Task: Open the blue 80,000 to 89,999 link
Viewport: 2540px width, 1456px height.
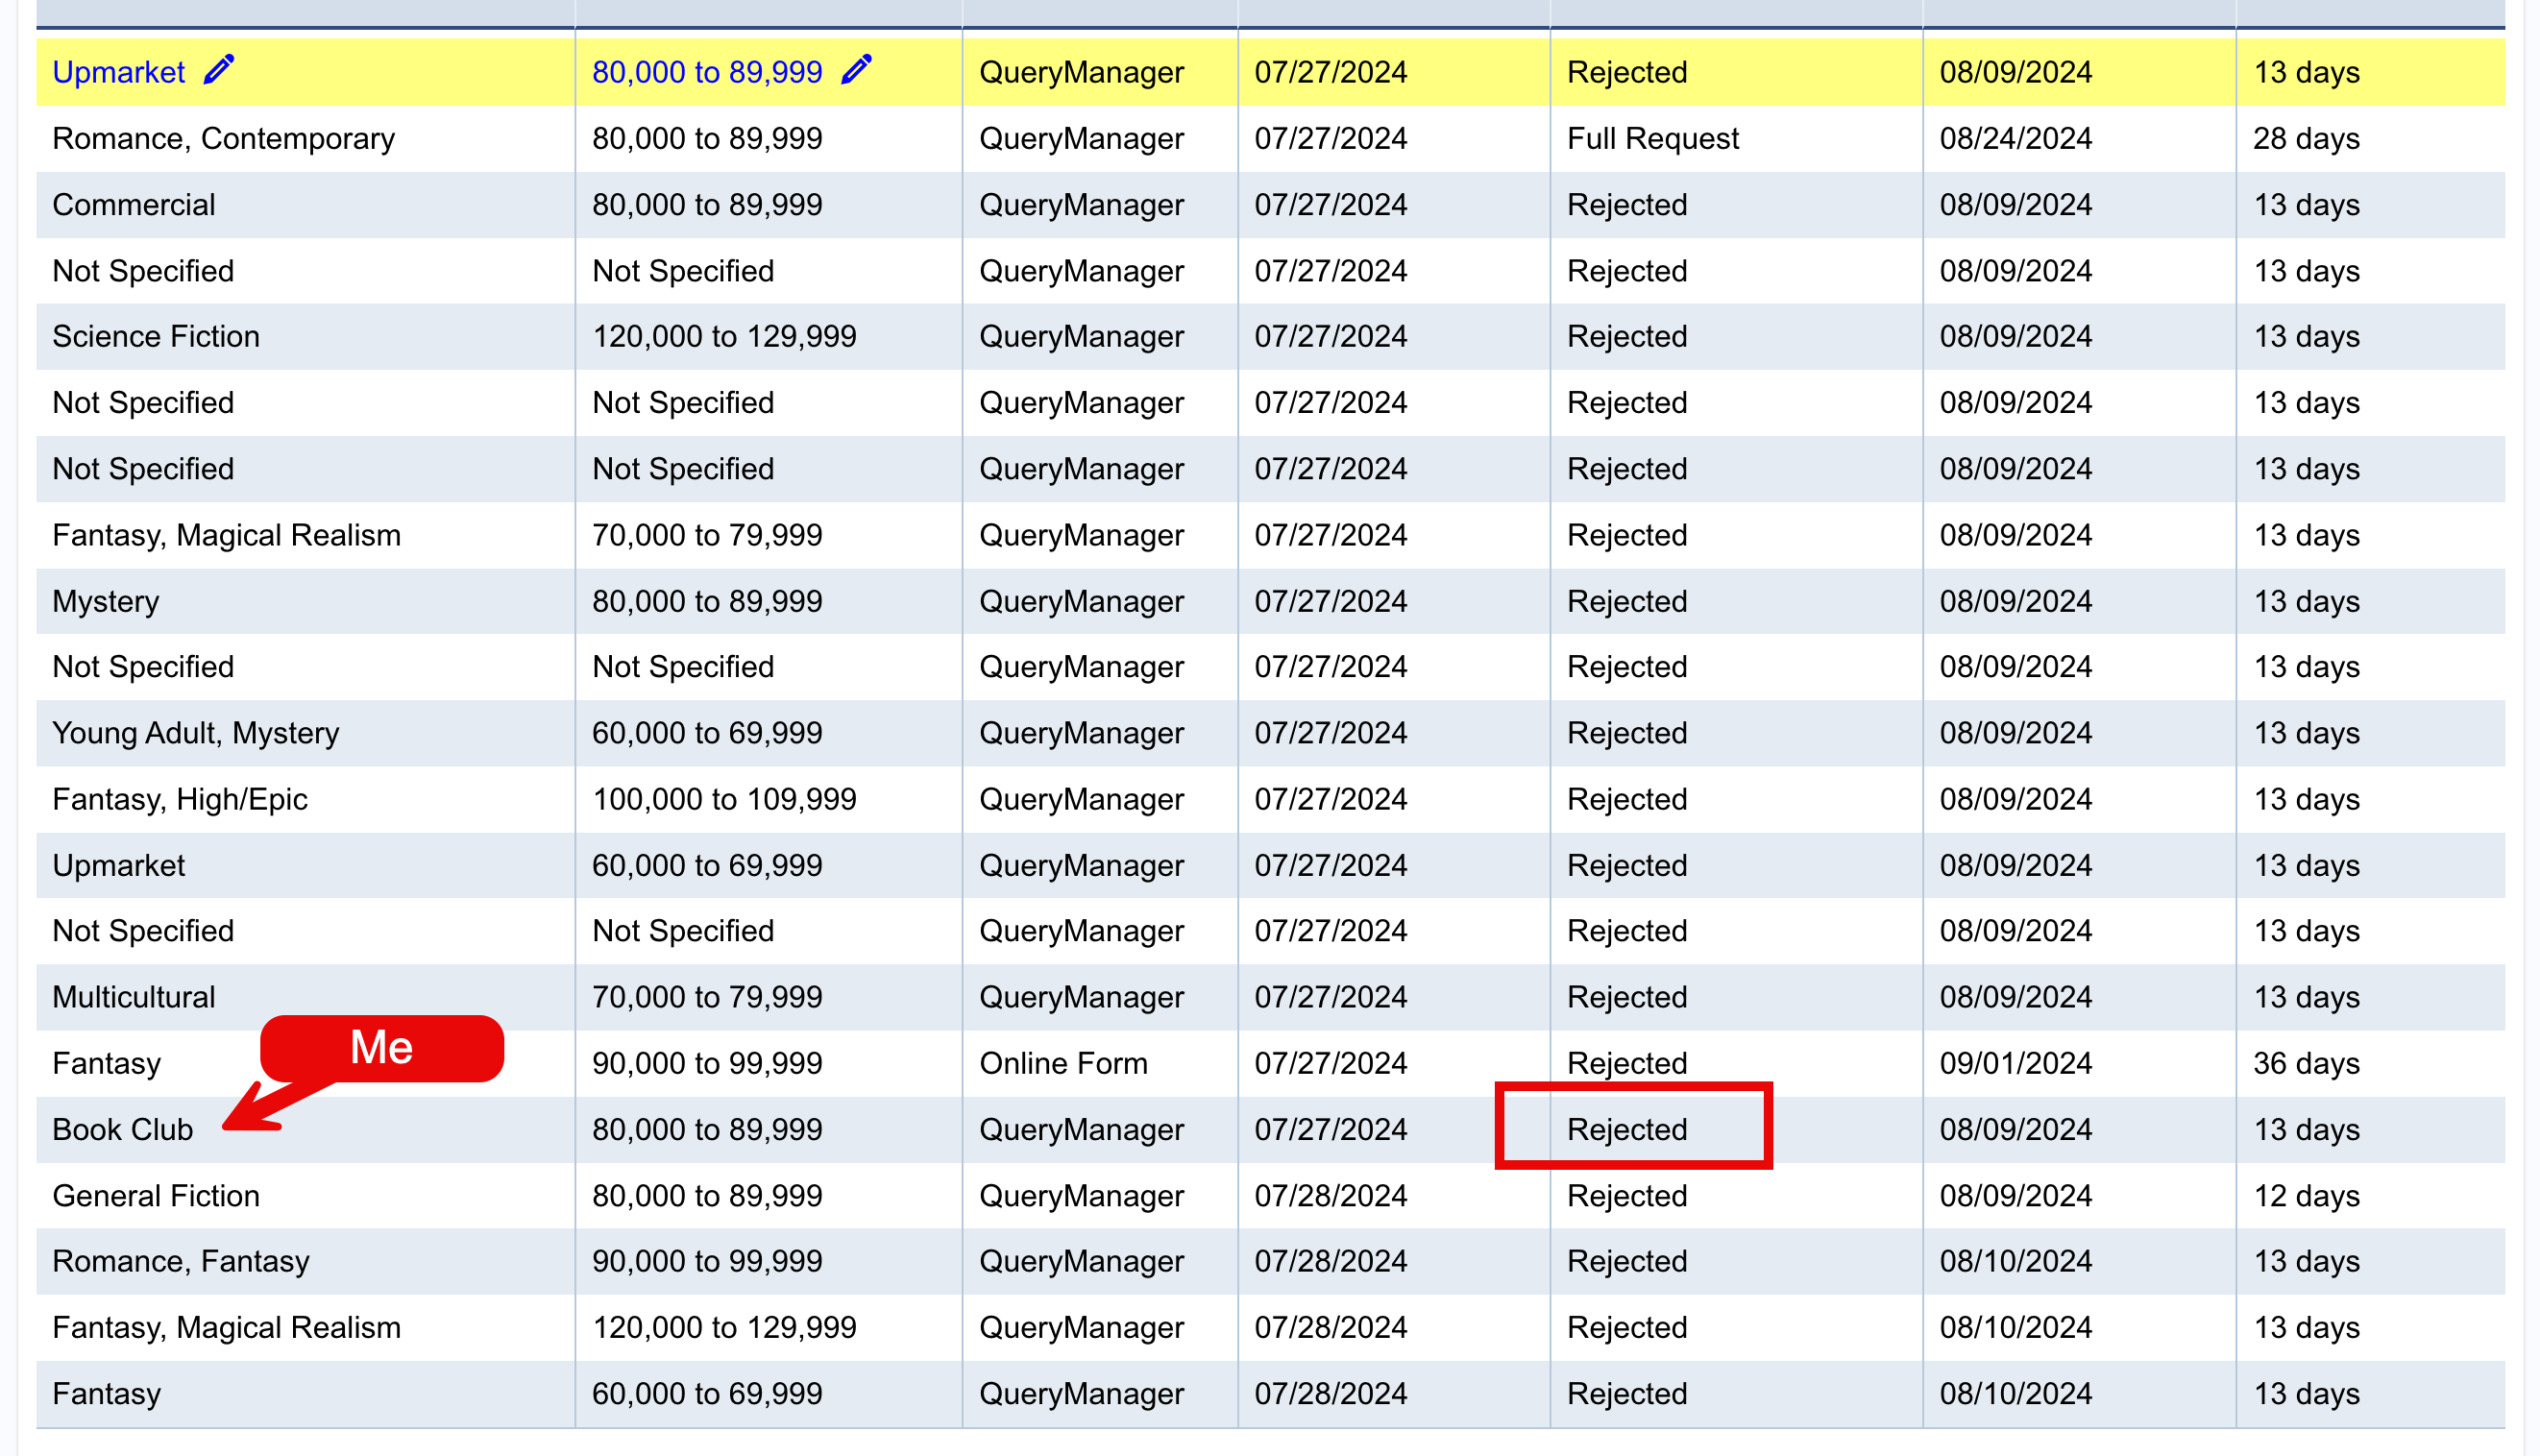Action: coord(707,72)
